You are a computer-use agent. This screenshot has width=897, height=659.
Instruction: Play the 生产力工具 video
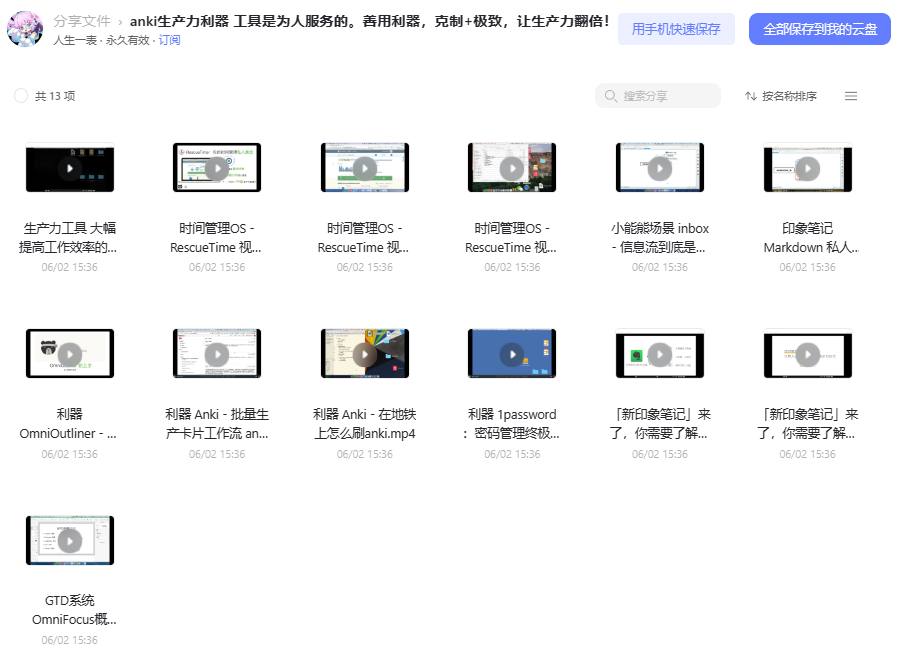point(70,168)
